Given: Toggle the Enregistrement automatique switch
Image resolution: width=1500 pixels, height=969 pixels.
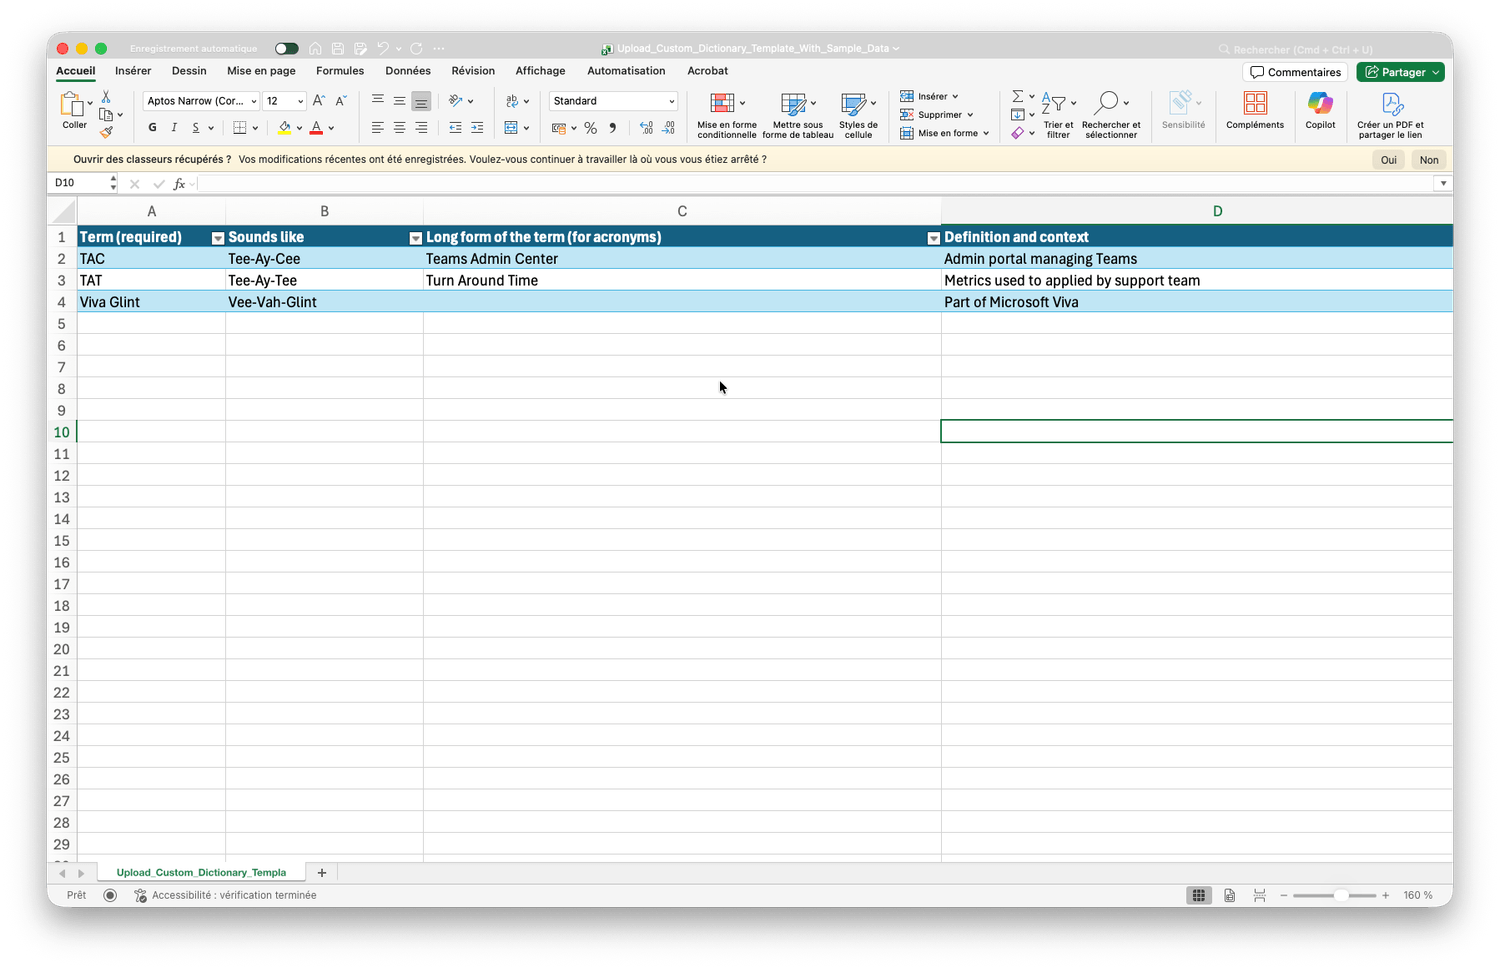Looking at the screenshot, I should [286, 49].
